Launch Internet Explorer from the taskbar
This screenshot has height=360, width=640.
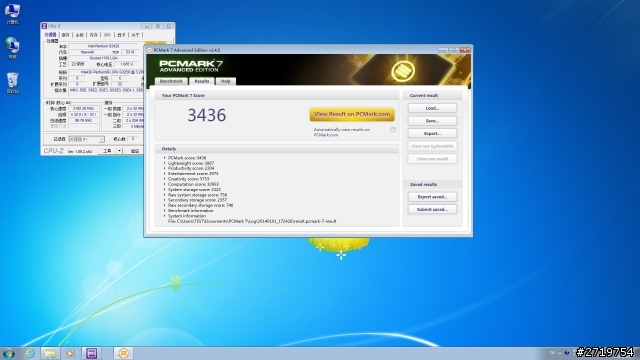(30, 353)
